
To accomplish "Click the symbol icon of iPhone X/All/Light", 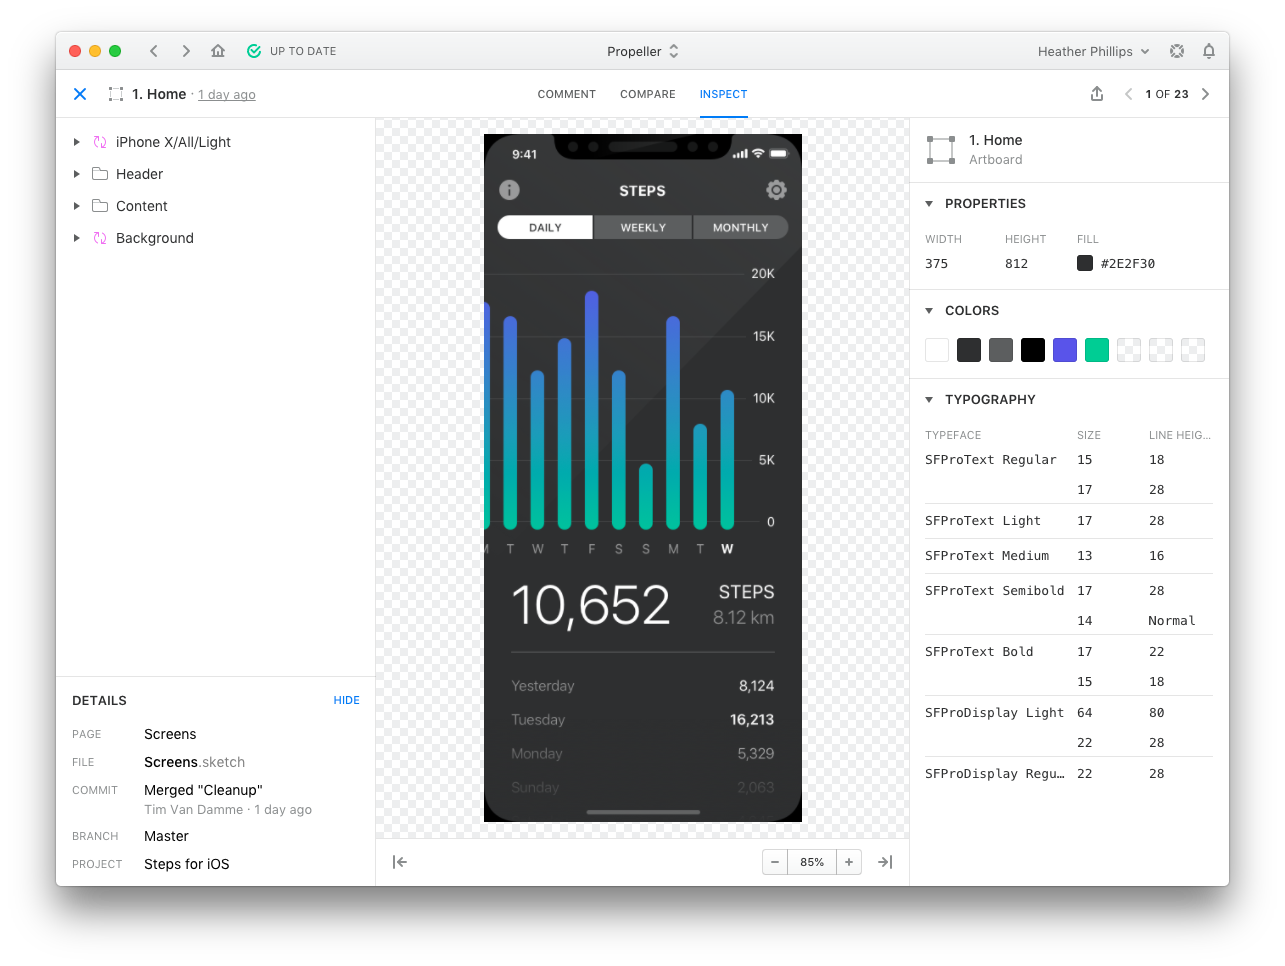I will pos(100,142).
